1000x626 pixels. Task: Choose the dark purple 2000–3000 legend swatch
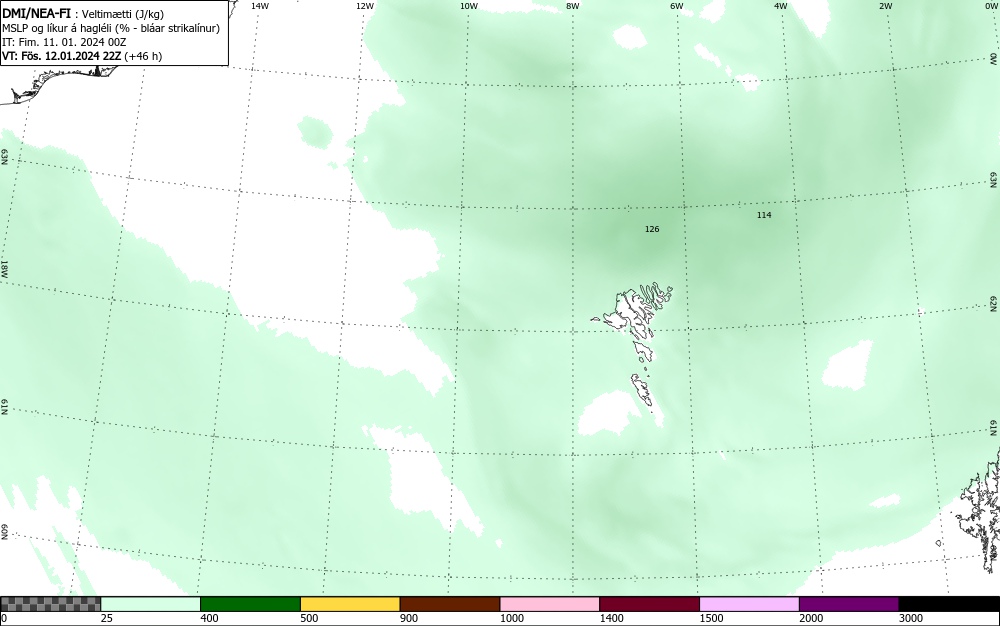coord(849,604)
